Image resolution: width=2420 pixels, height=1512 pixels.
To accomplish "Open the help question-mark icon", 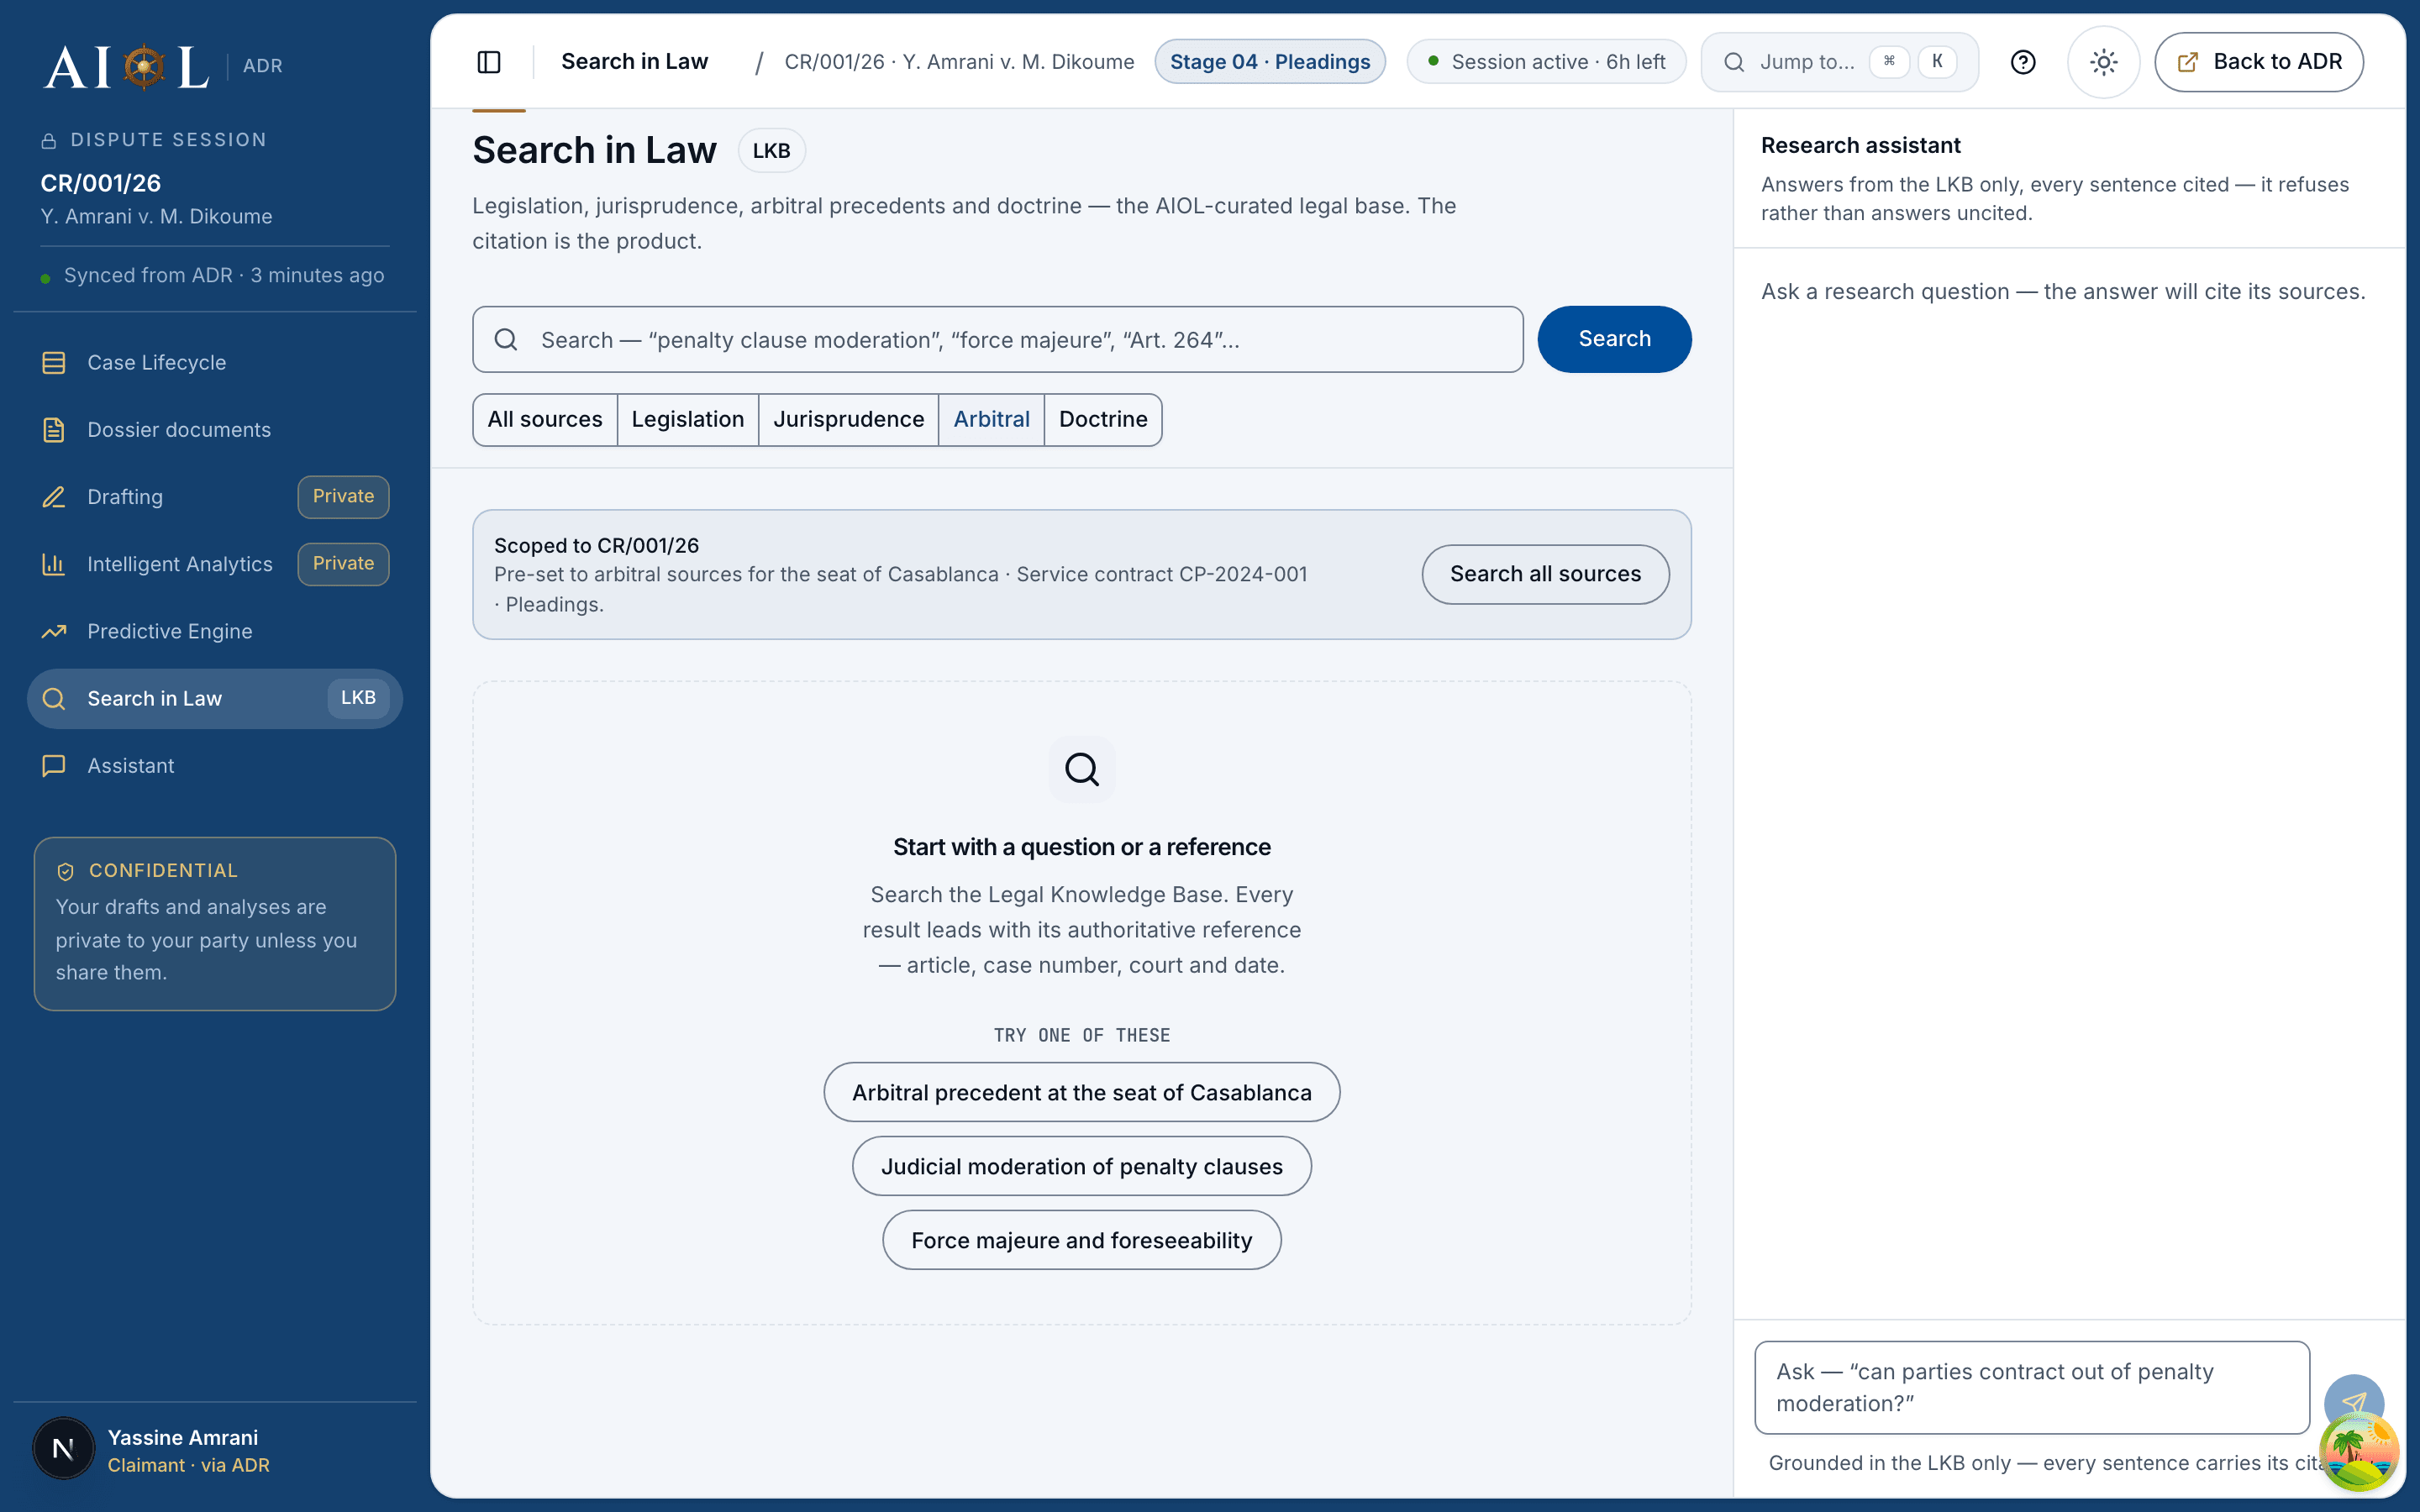I will pos(2023,62).
